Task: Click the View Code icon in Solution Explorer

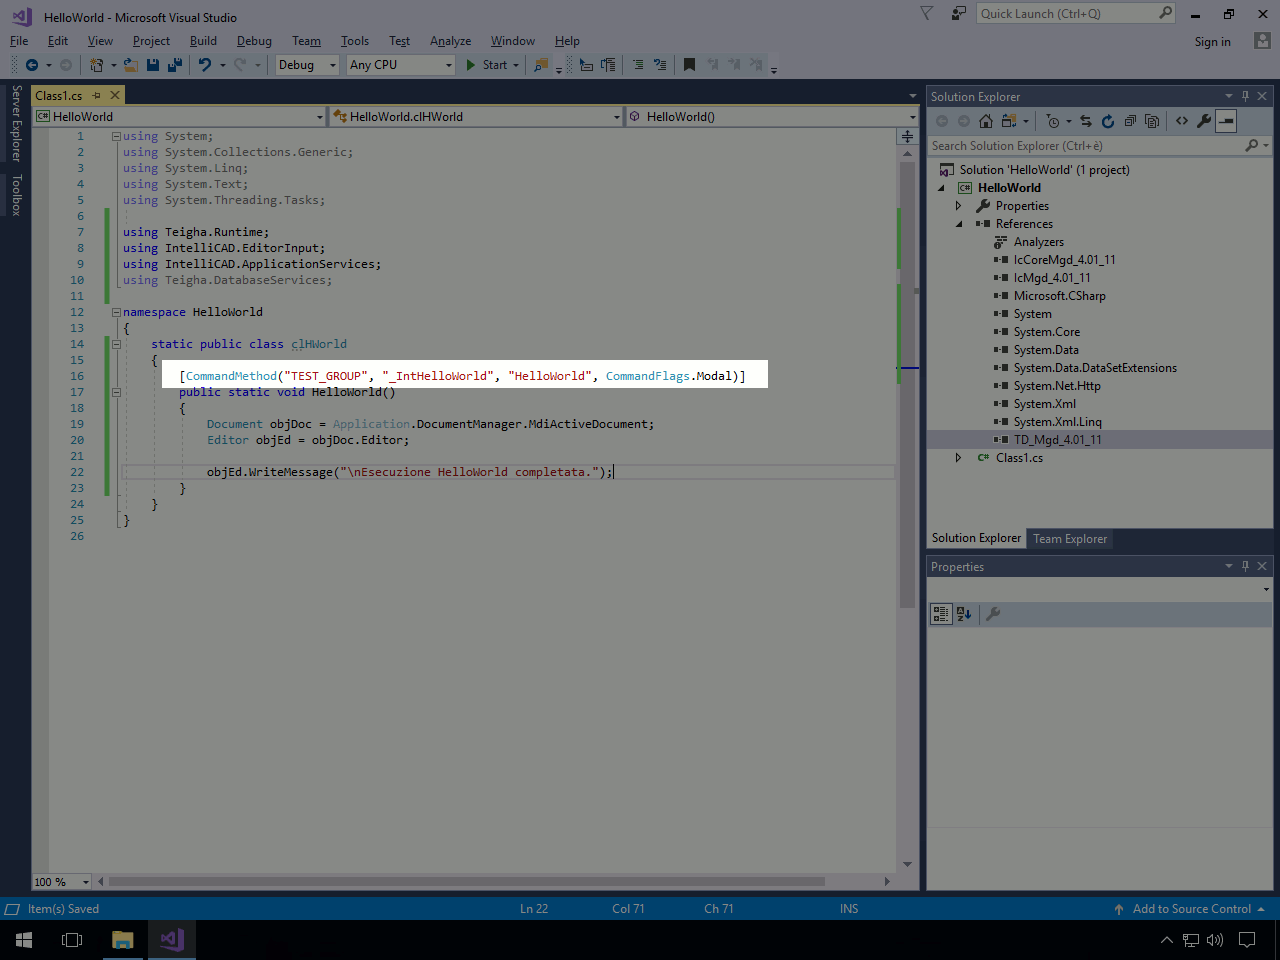Action: 1182,121
